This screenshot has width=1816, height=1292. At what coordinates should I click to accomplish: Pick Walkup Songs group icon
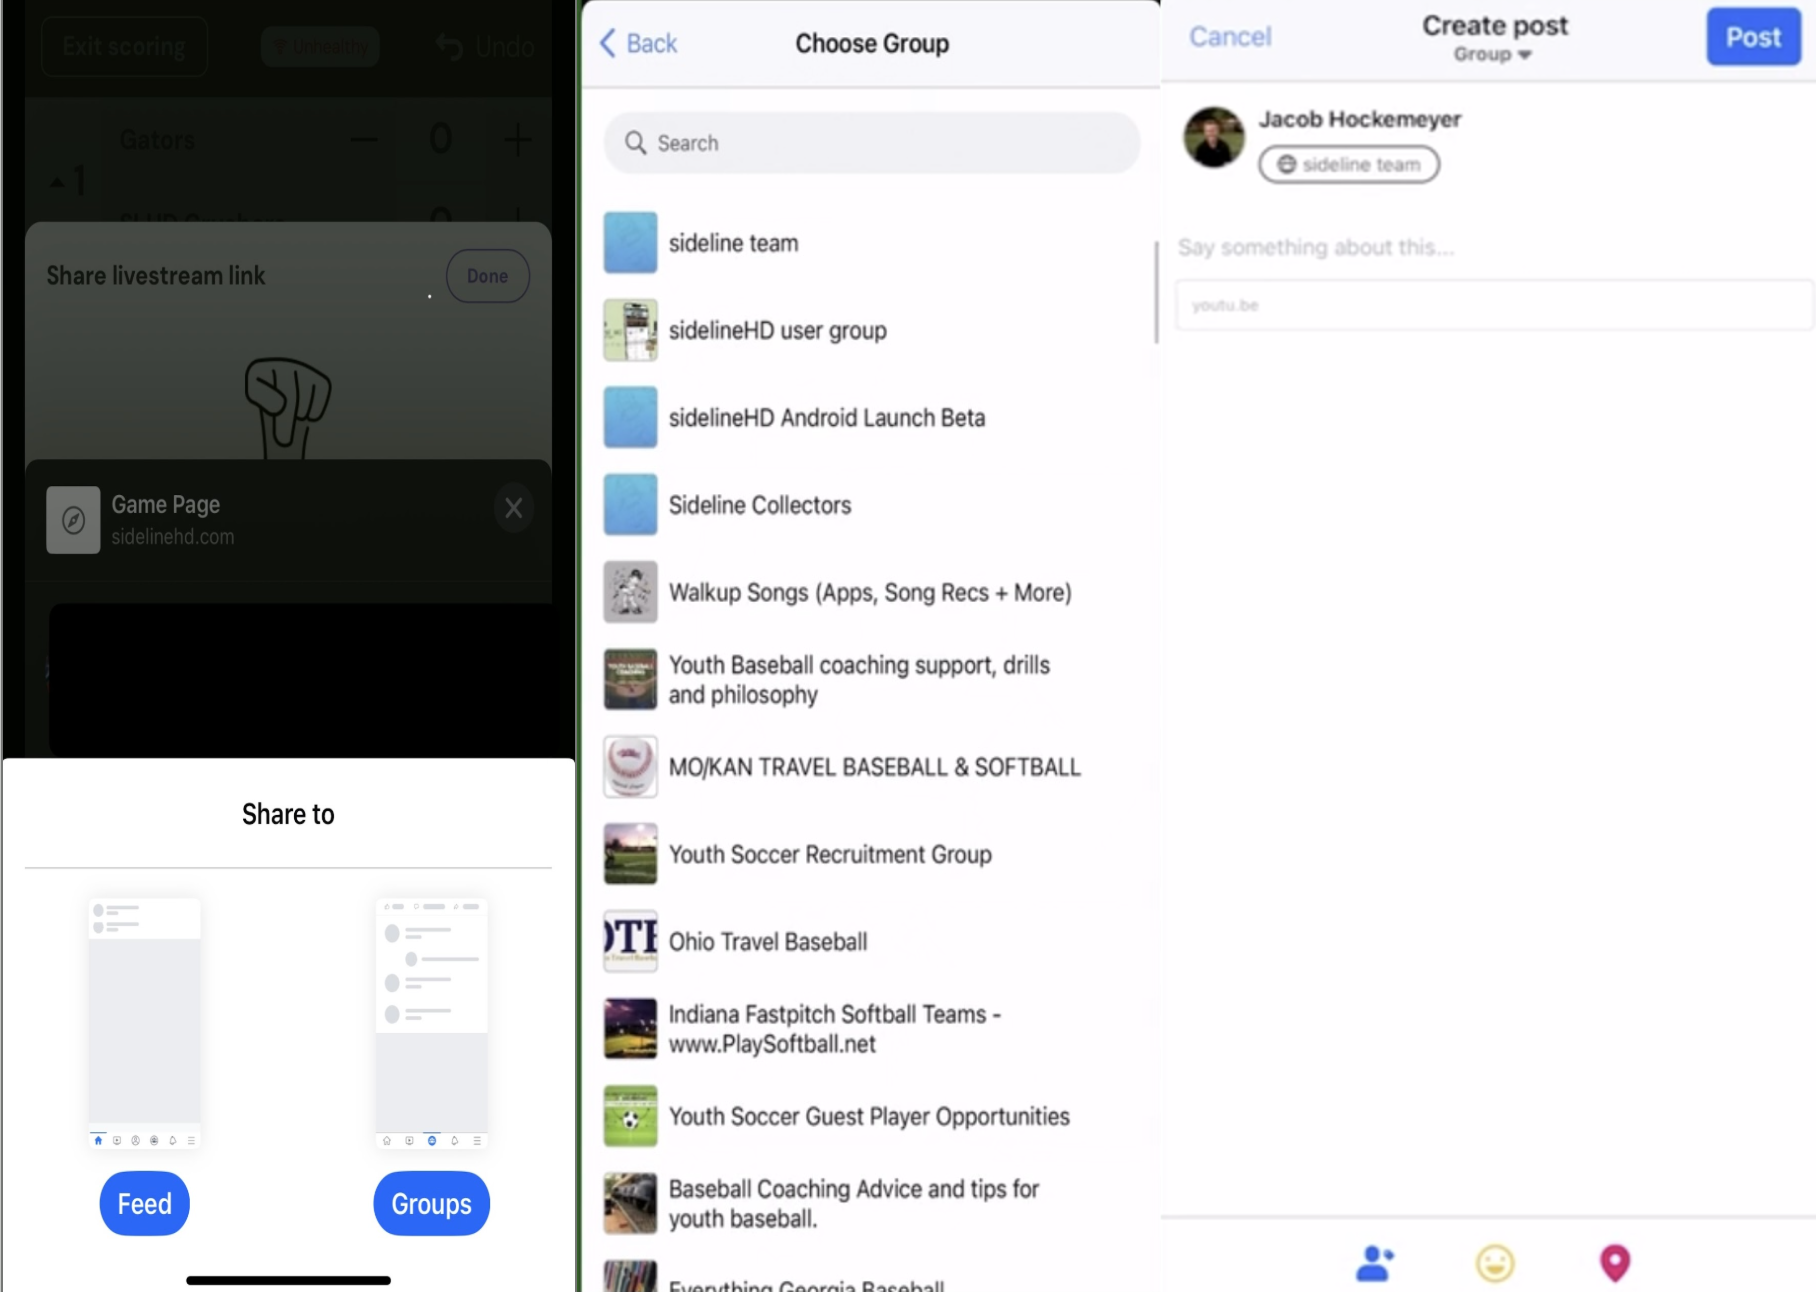630,592
